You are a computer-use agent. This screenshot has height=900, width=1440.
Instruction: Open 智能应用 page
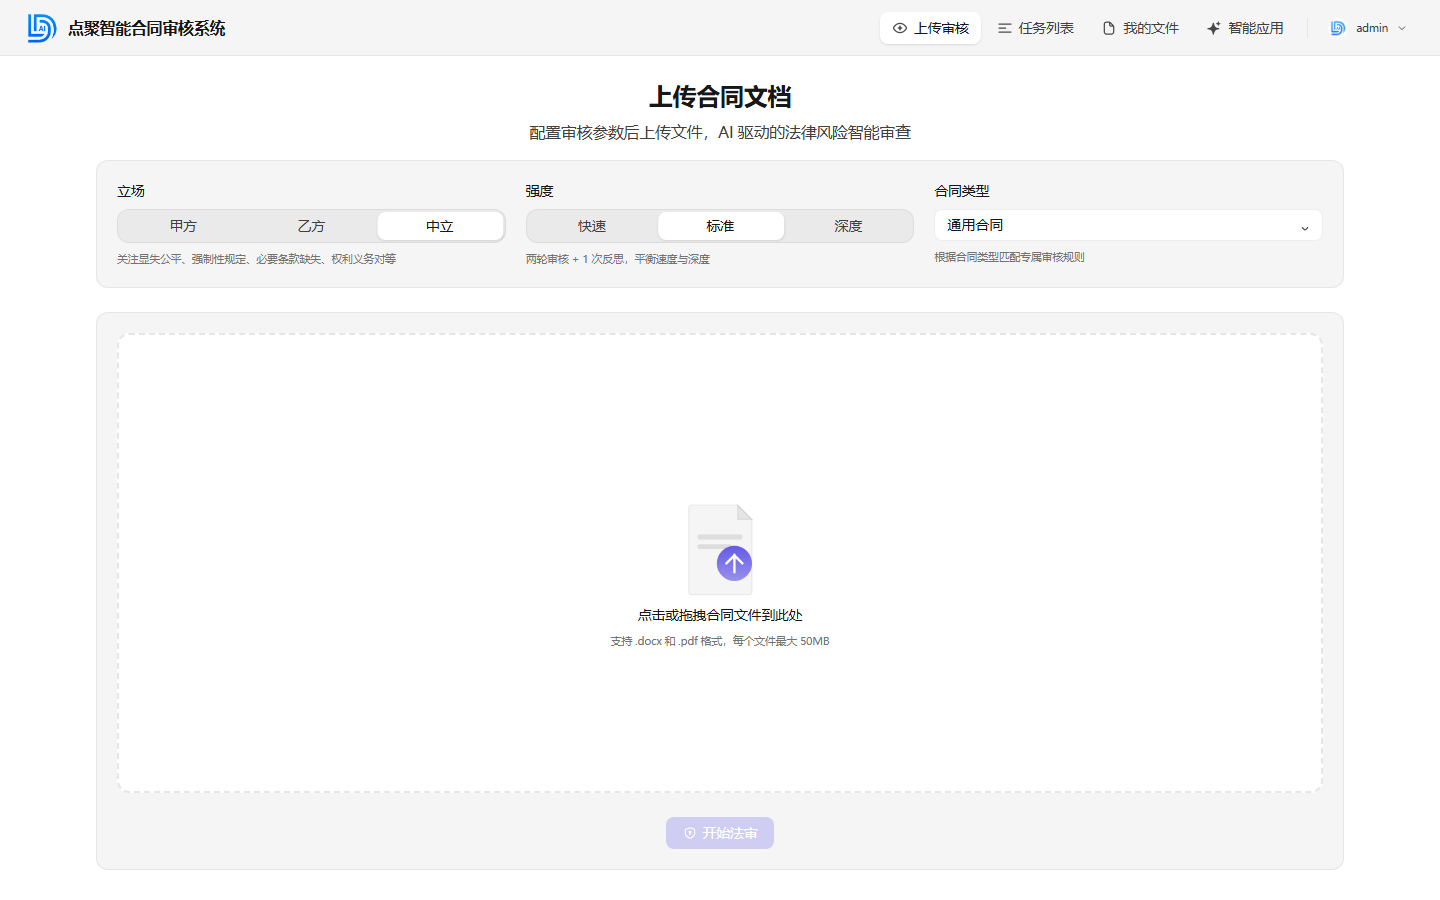click(1245, 28)
